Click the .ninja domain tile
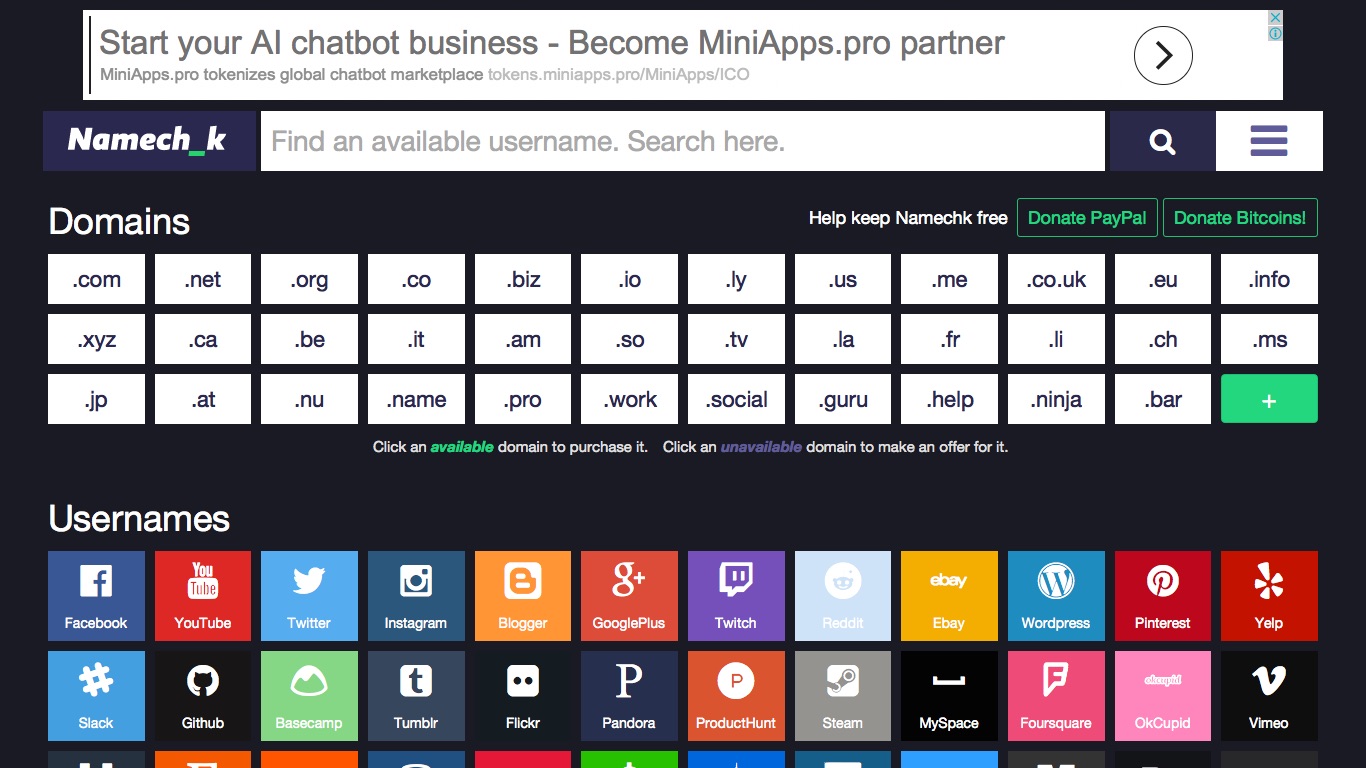 (x=1056, y=400)
